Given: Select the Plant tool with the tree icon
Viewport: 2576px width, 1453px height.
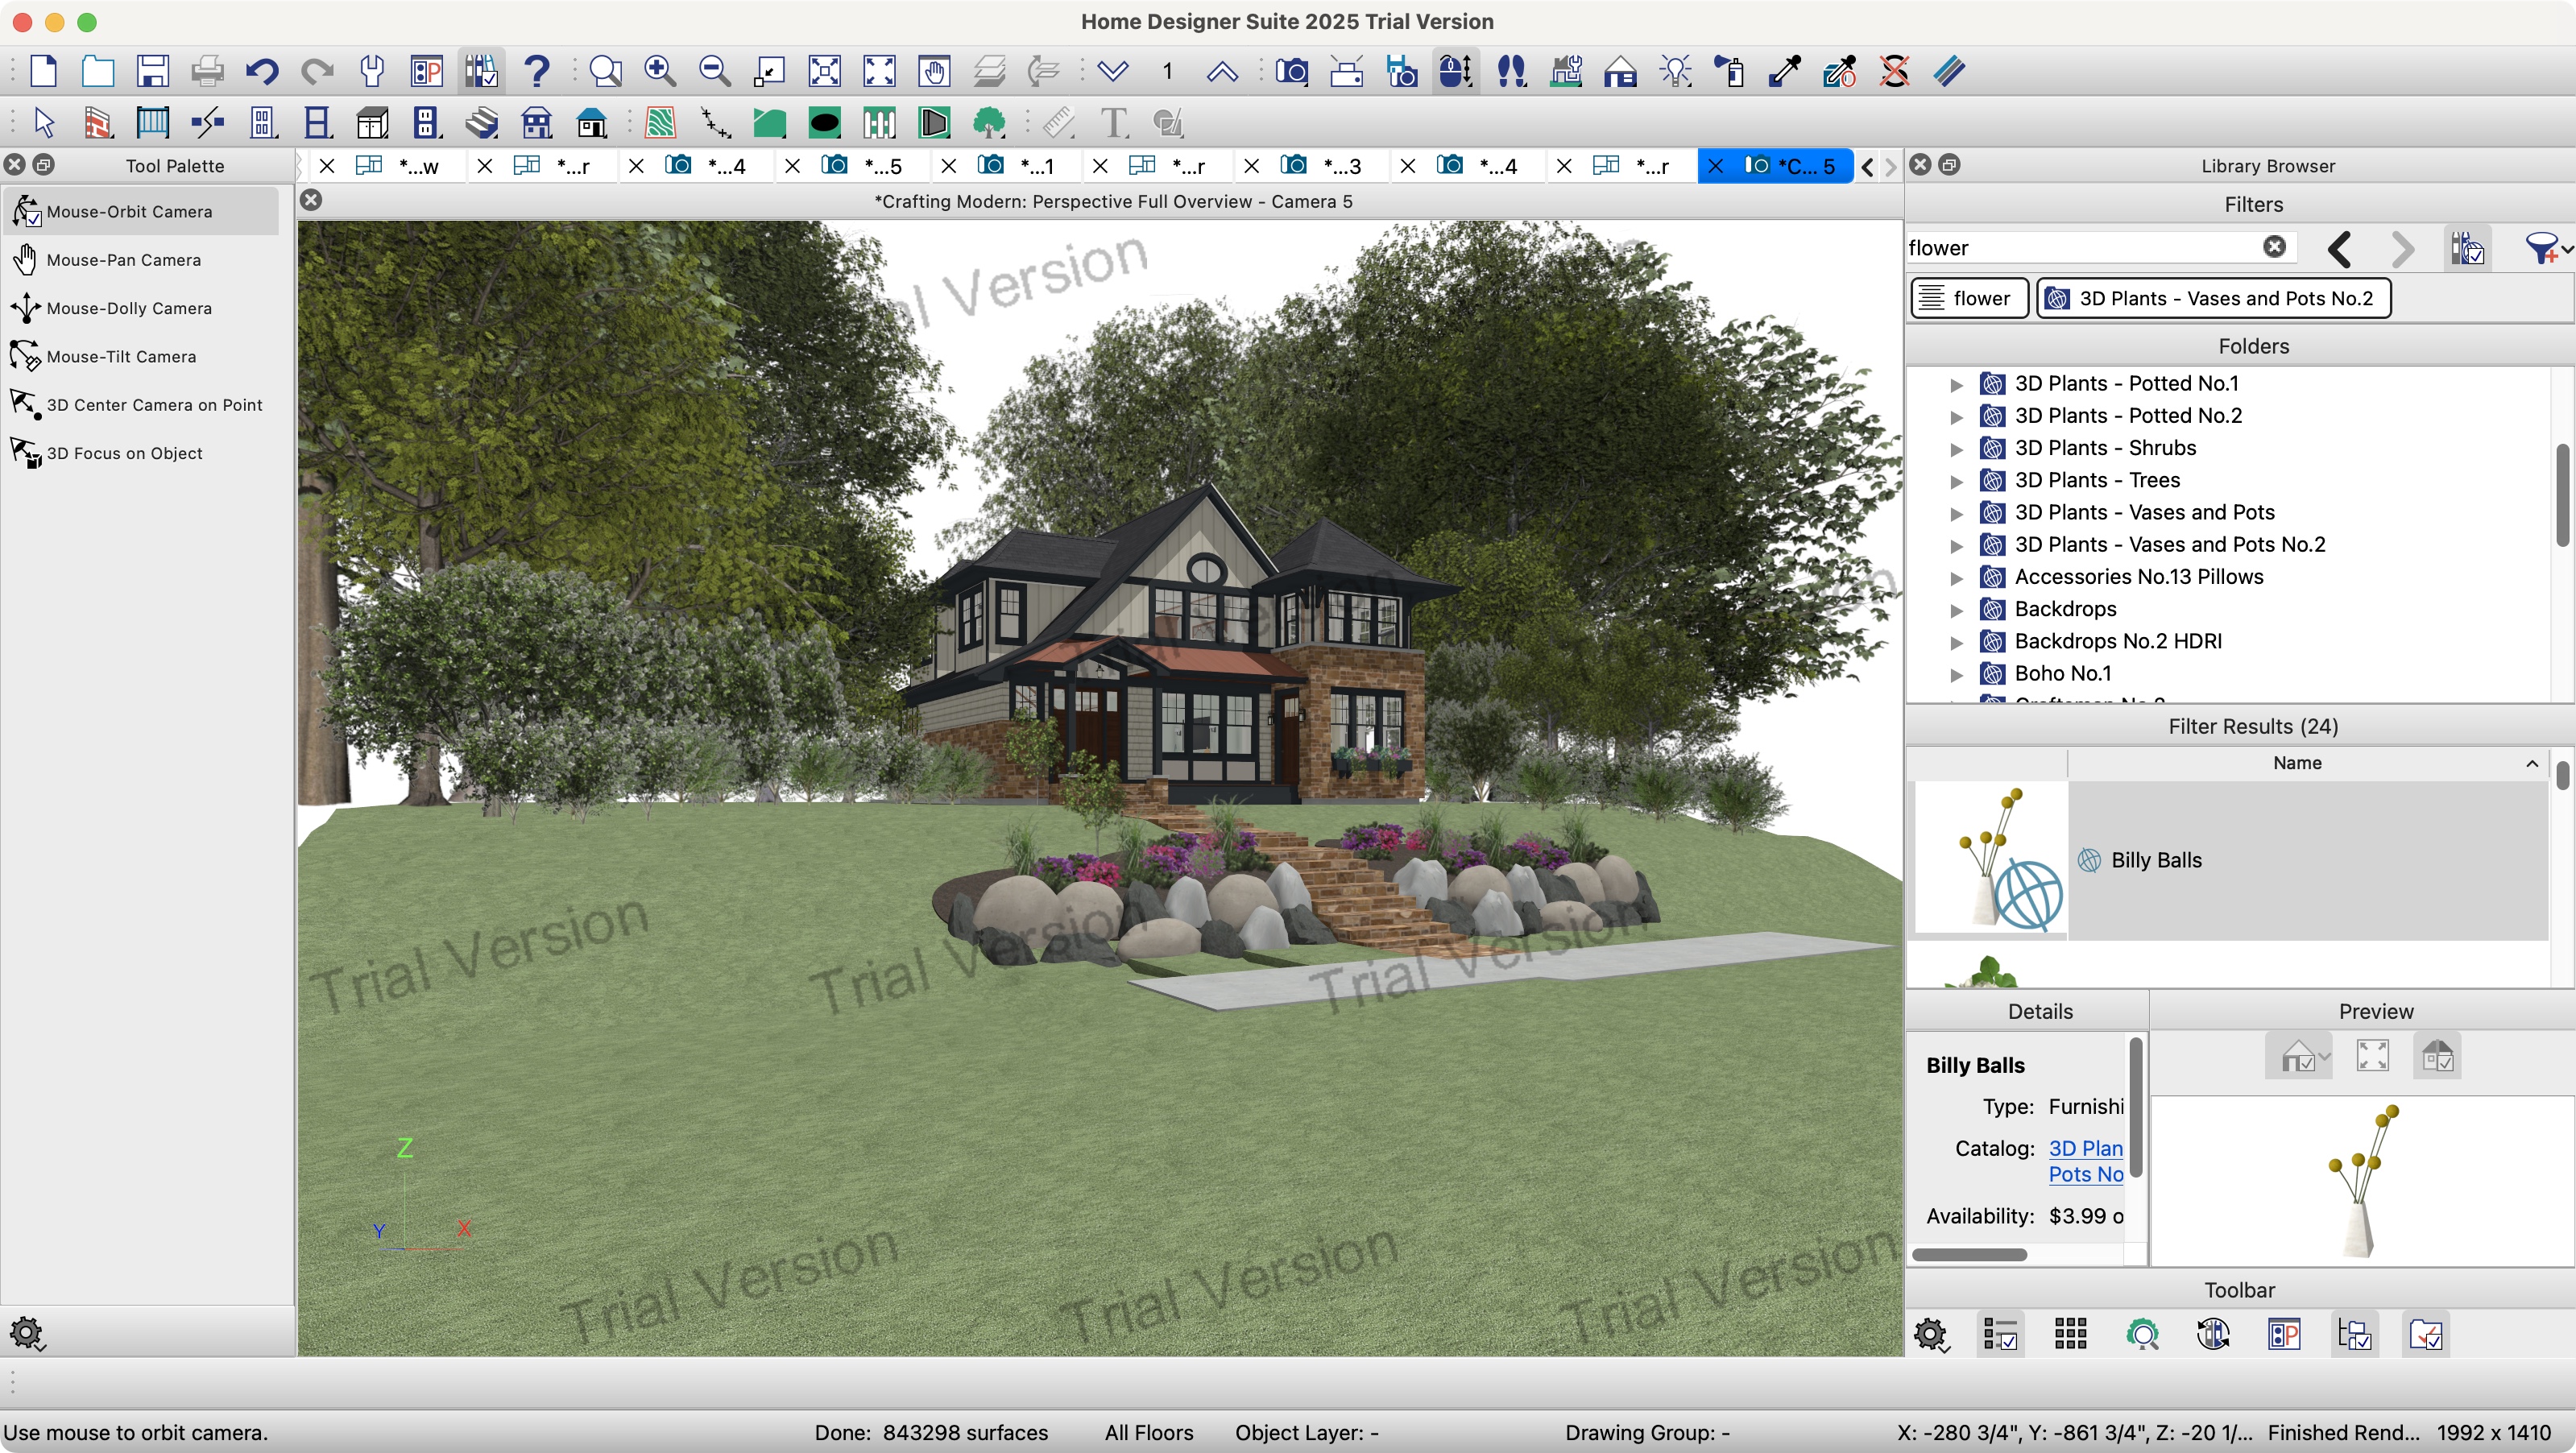Looking at the screenshot, I should click(988, 122).
